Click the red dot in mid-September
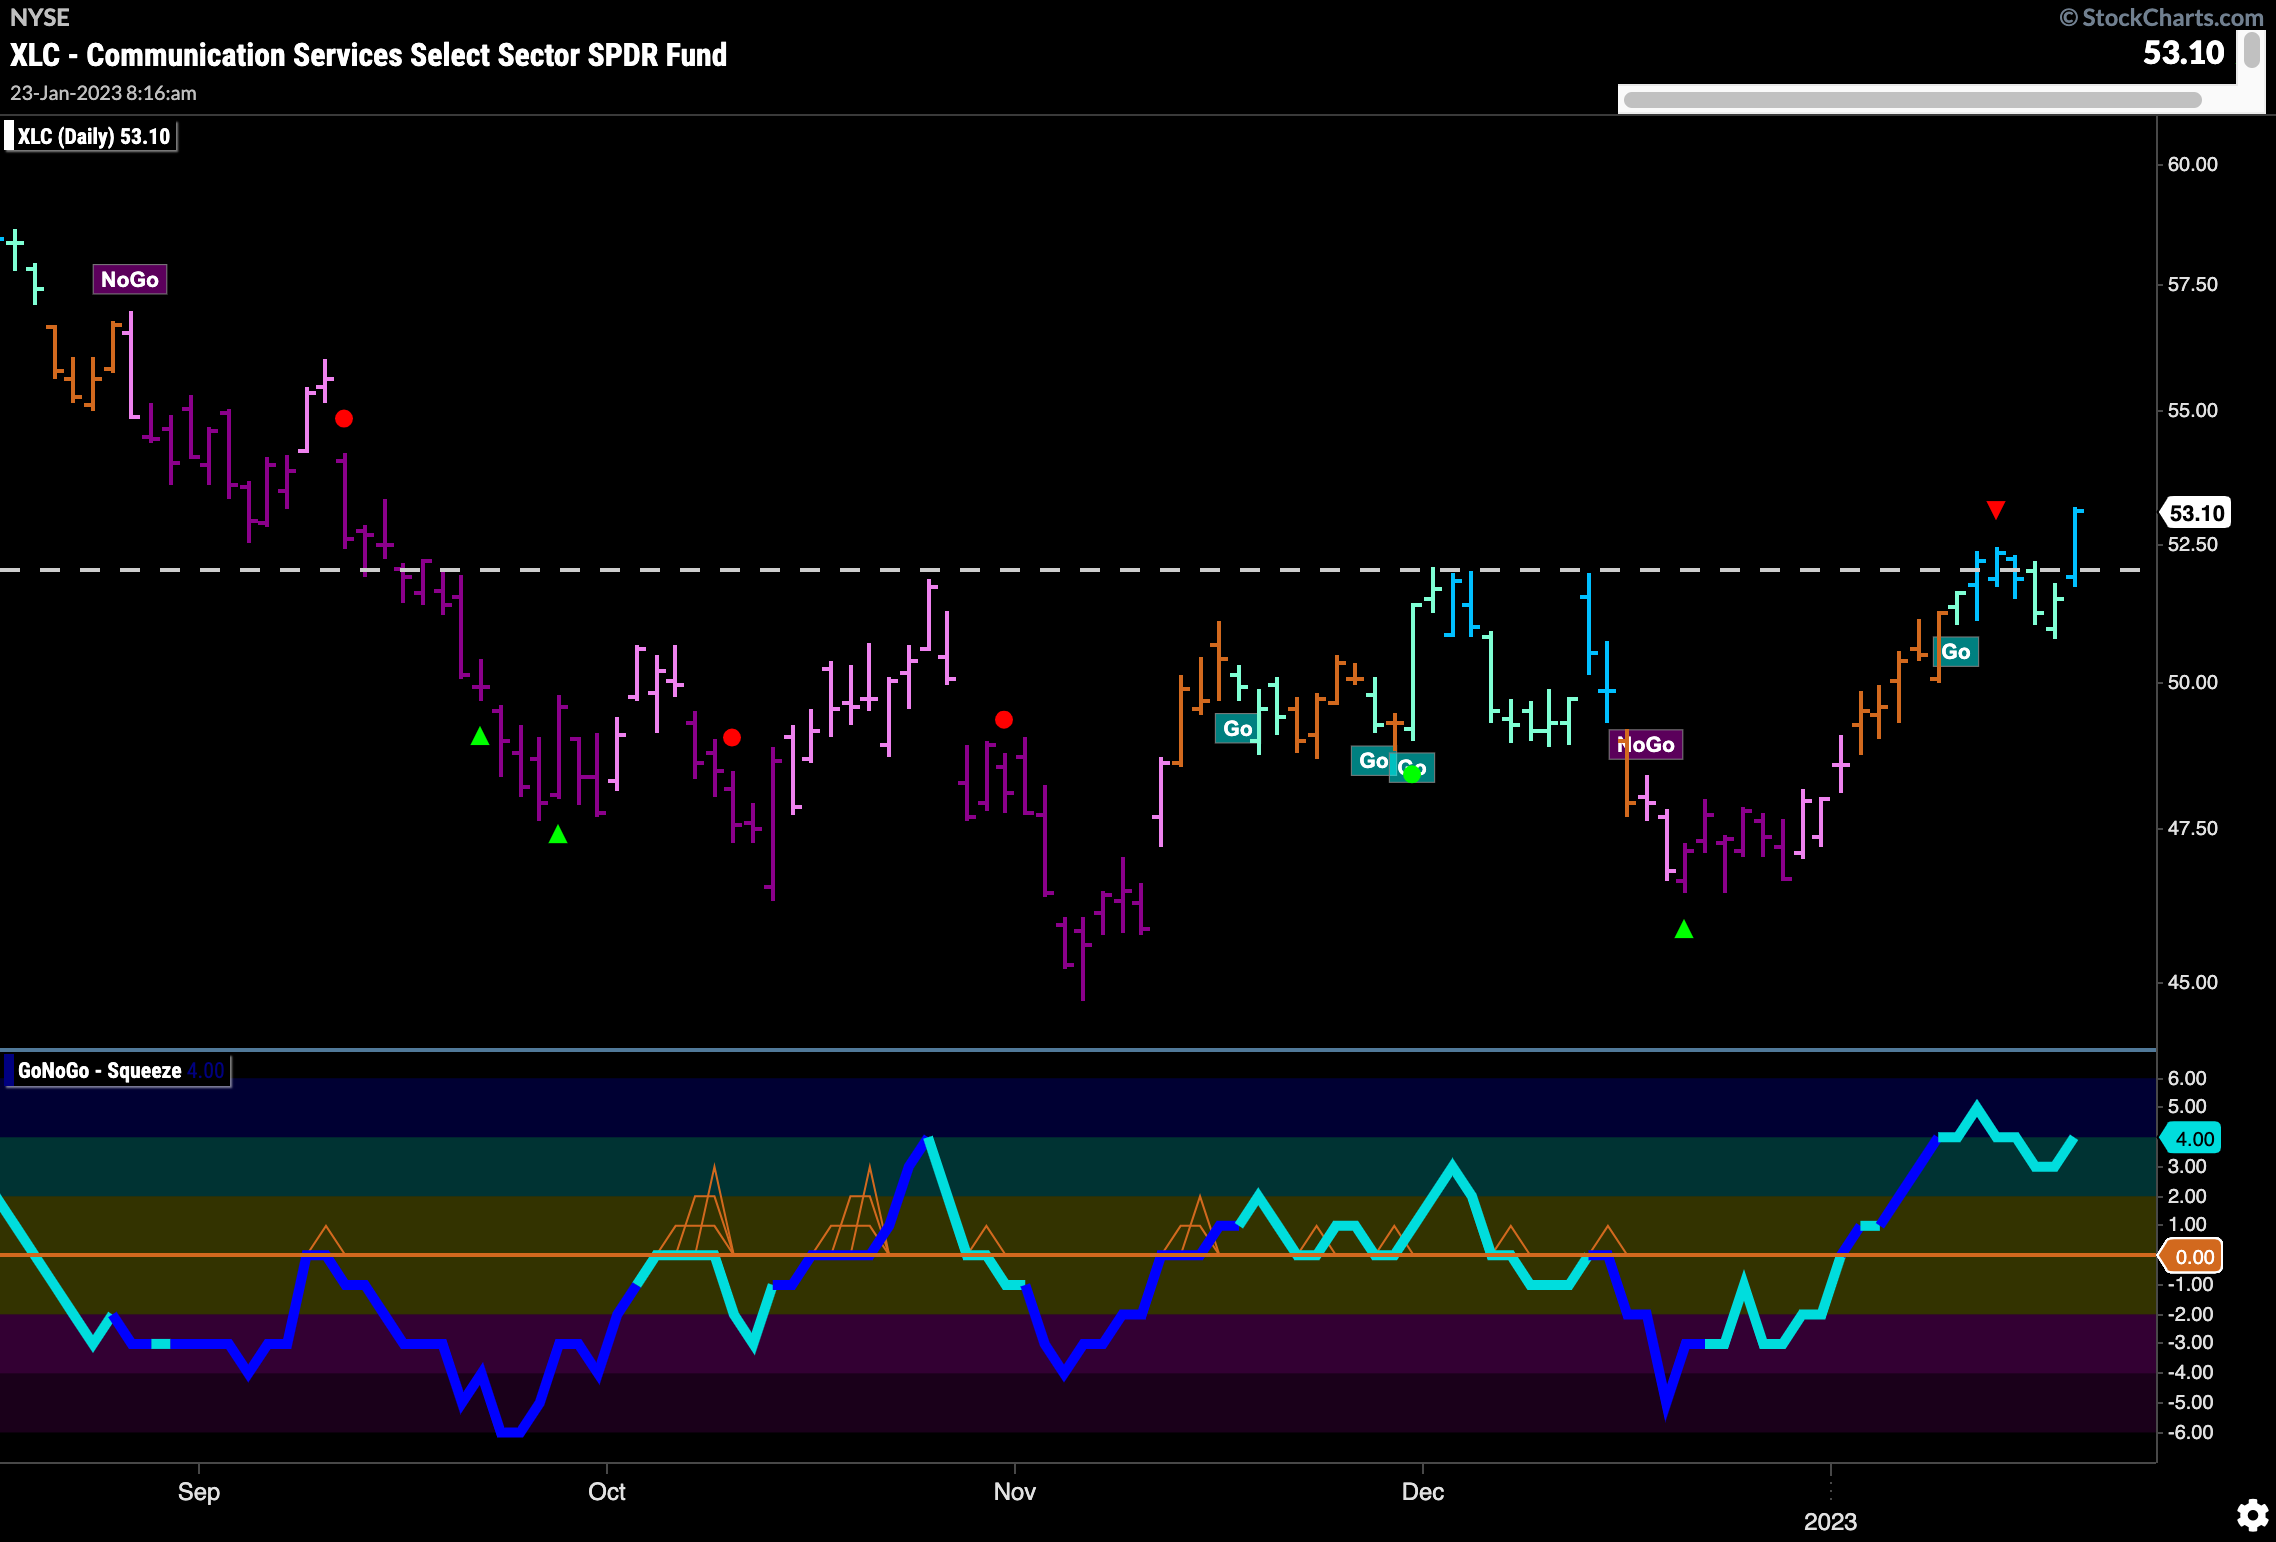This screenshot has height=1542, width=2276. (x=344, y=419)
